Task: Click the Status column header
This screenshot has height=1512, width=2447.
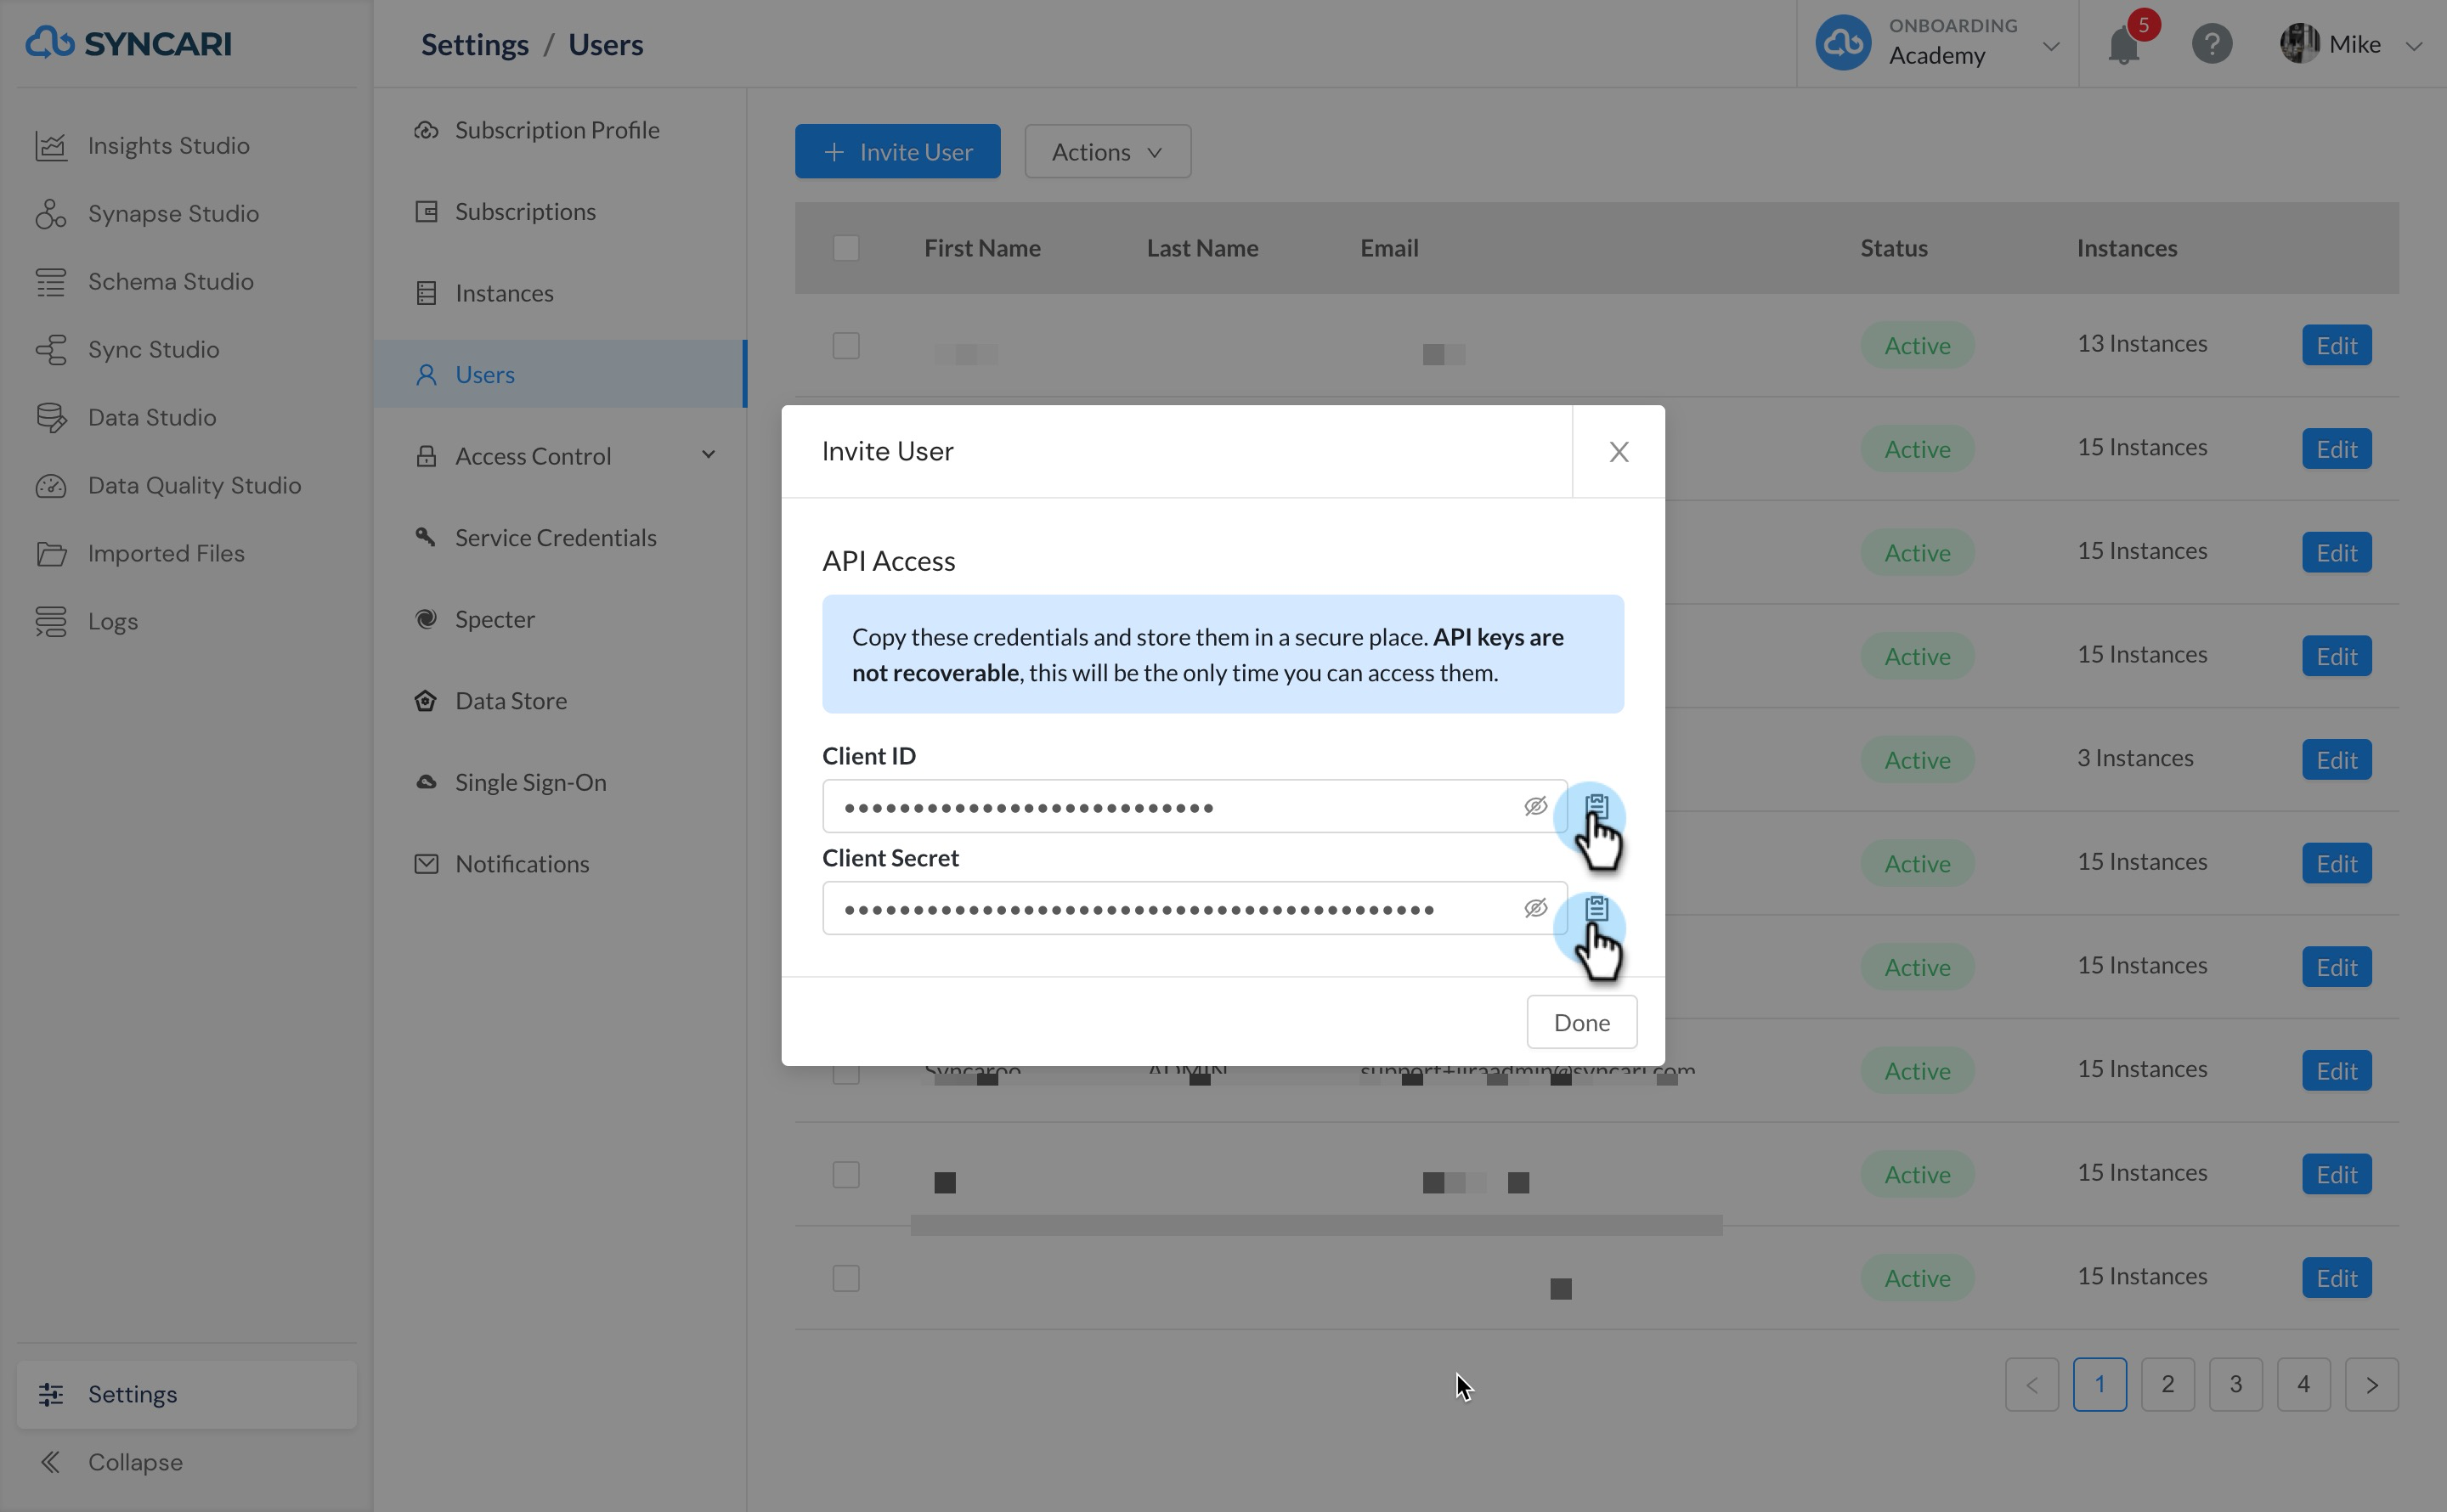Action: point(1893,248)
